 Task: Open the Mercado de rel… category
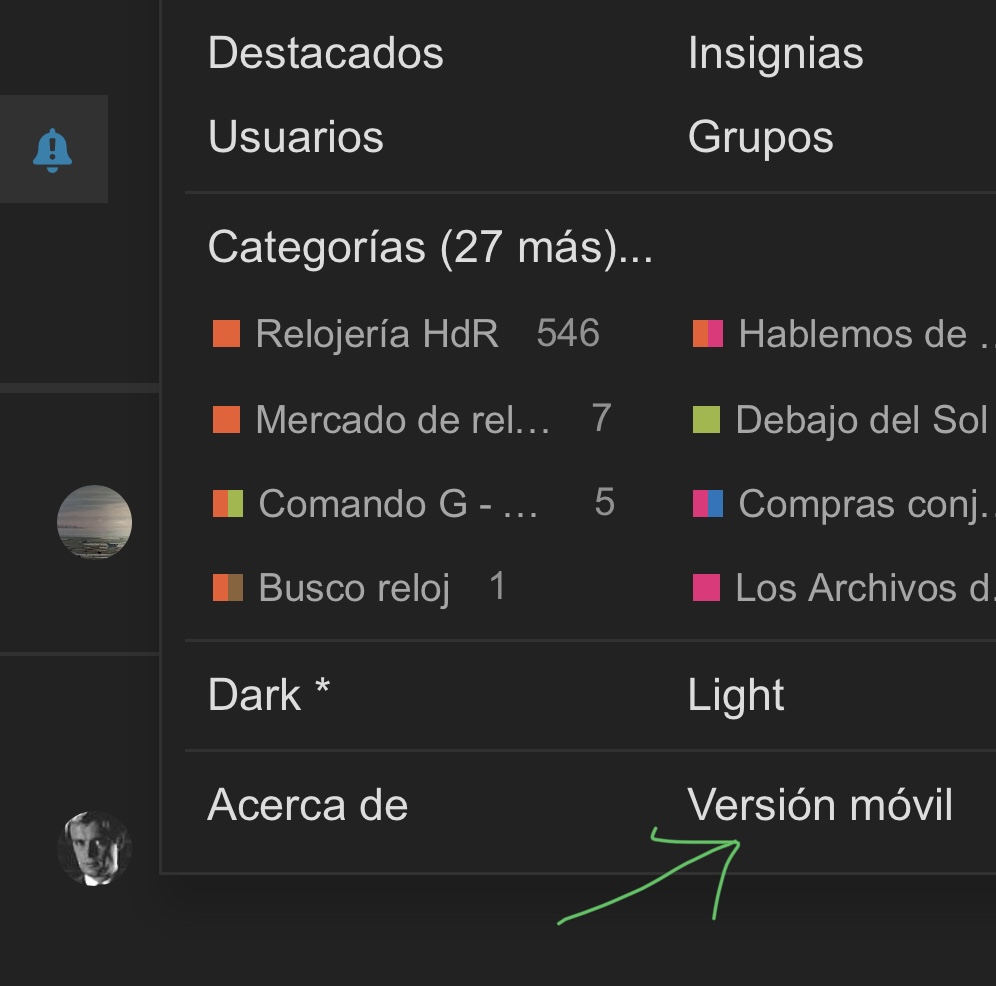click(x=402, y=419)
